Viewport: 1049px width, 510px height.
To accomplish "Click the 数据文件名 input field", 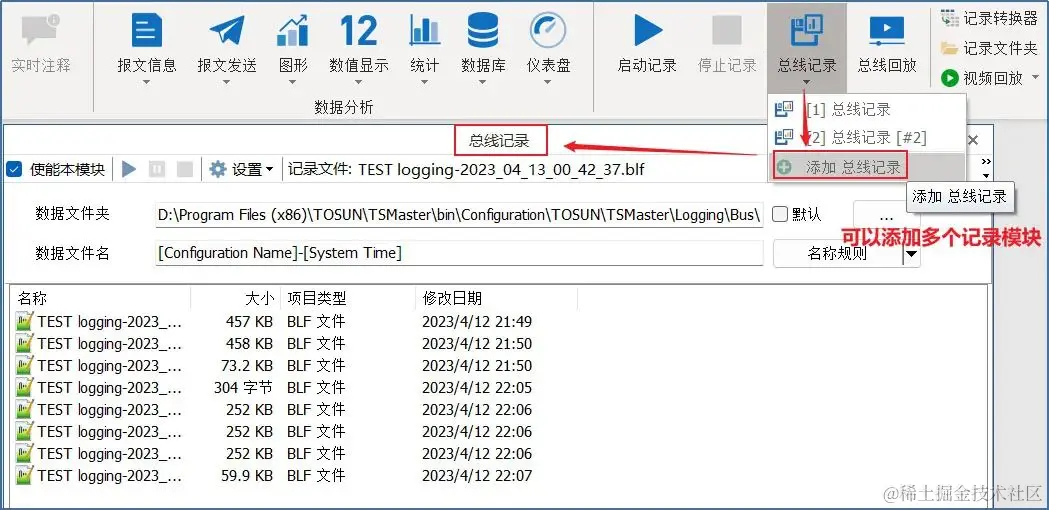I will coord(459,254).
